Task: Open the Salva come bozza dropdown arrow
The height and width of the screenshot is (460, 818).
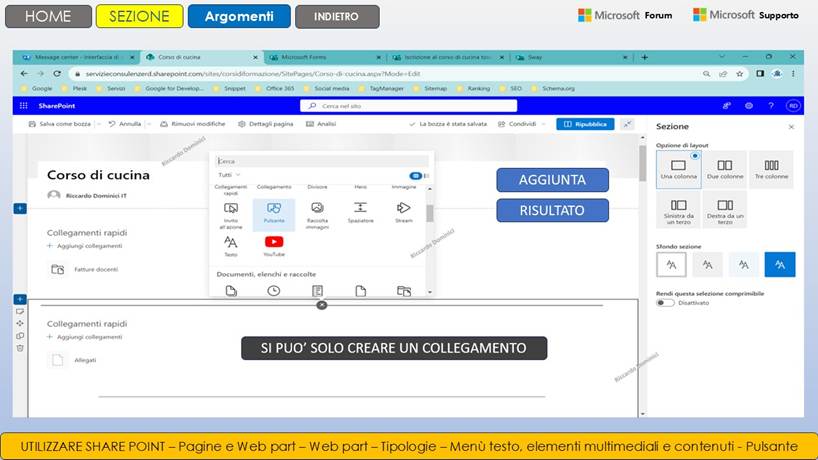Action: click(99, 124)
